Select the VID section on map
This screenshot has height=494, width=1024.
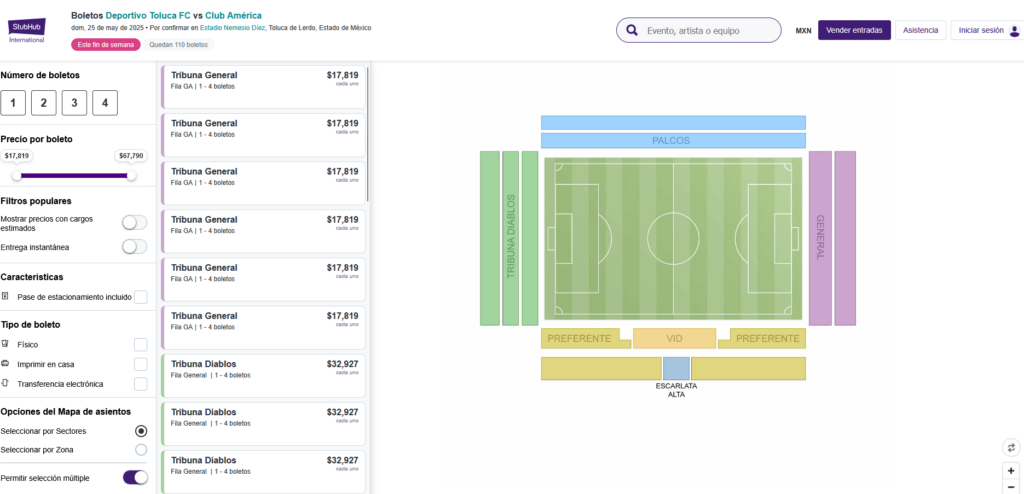pos(674,338)
